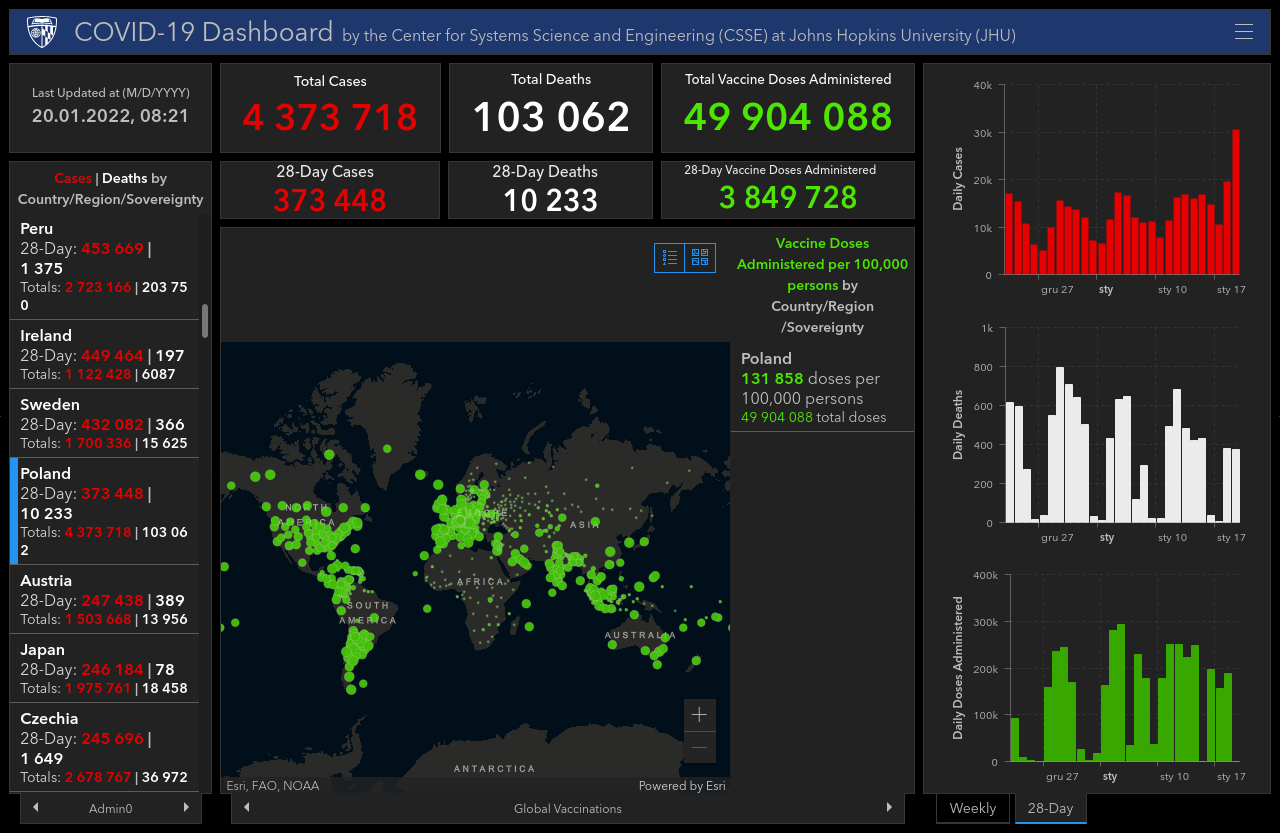Viewport: 1280px width, 833px height.
Task: Click the Johns Hopkins shield logo
Action: [41, 32]
